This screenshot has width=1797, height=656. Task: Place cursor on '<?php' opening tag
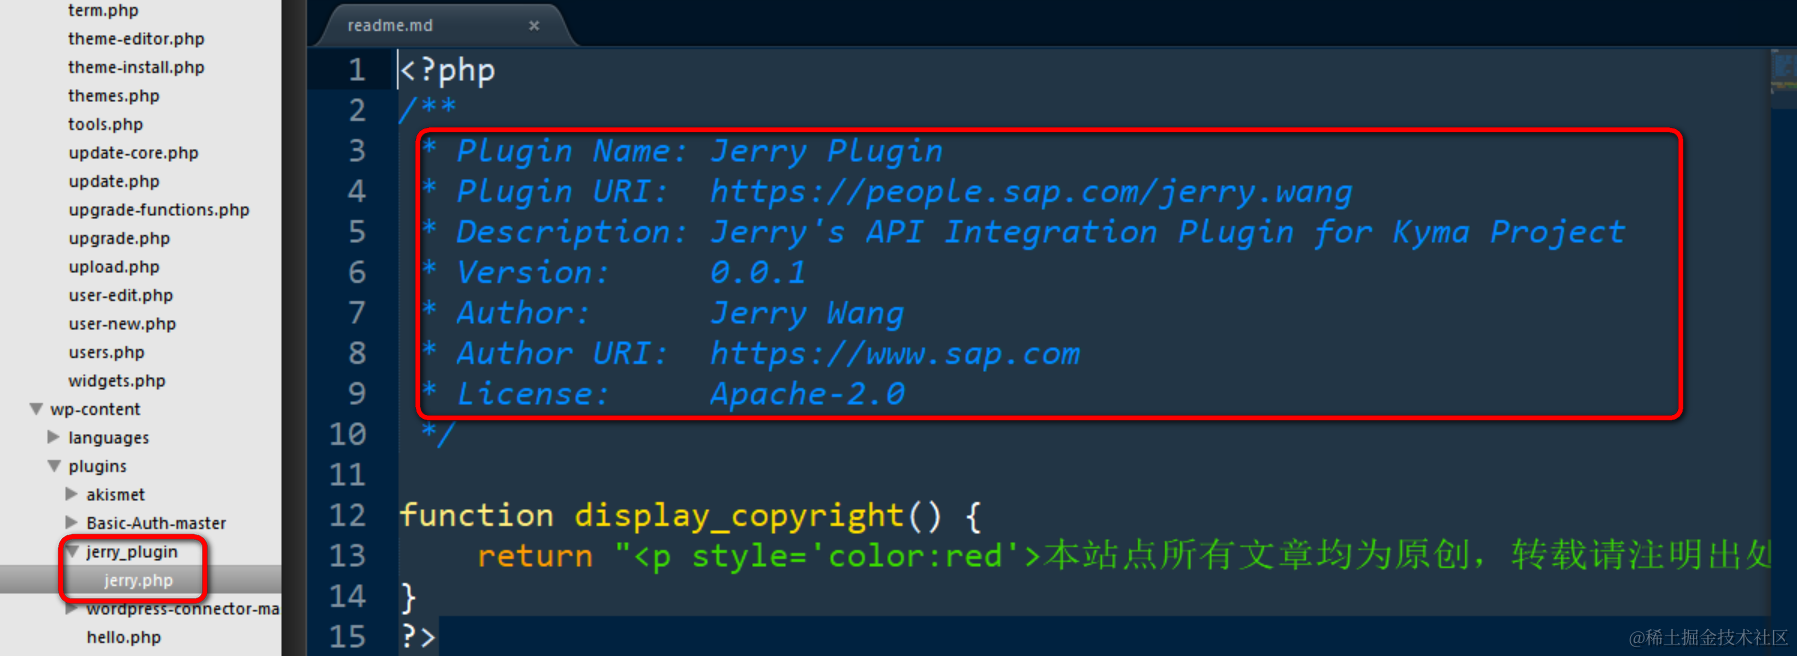(x=447, y=70)
